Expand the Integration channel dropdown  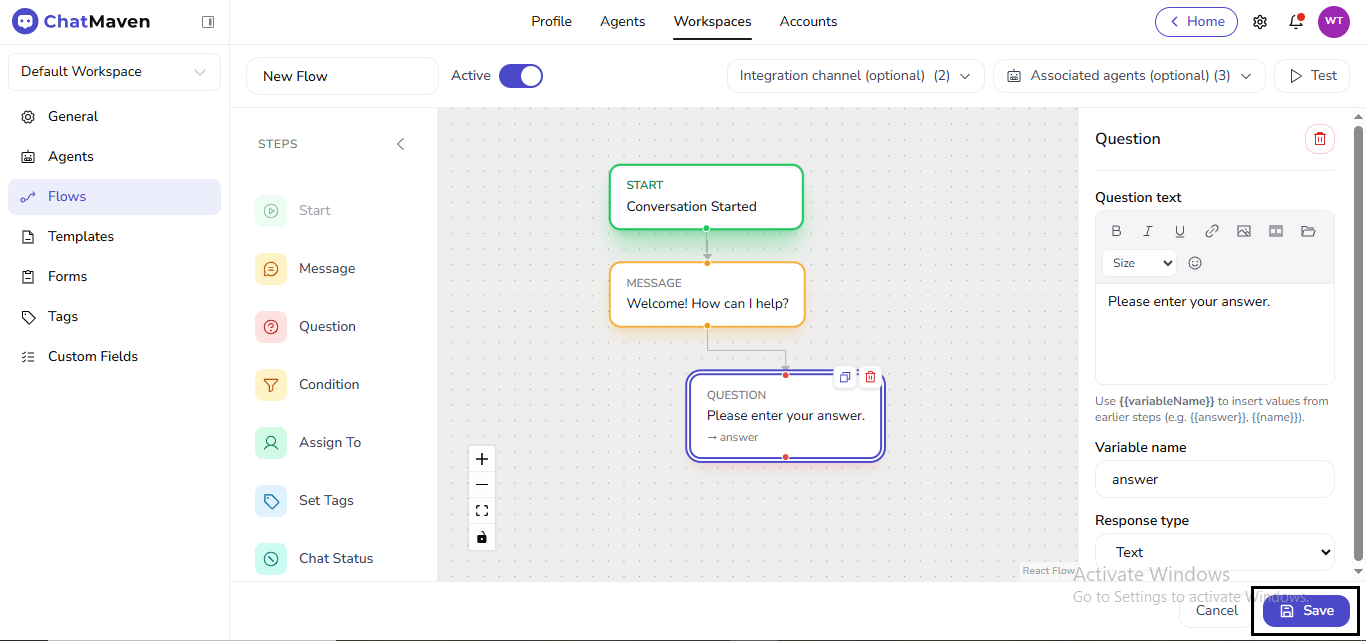click(855, 76)
